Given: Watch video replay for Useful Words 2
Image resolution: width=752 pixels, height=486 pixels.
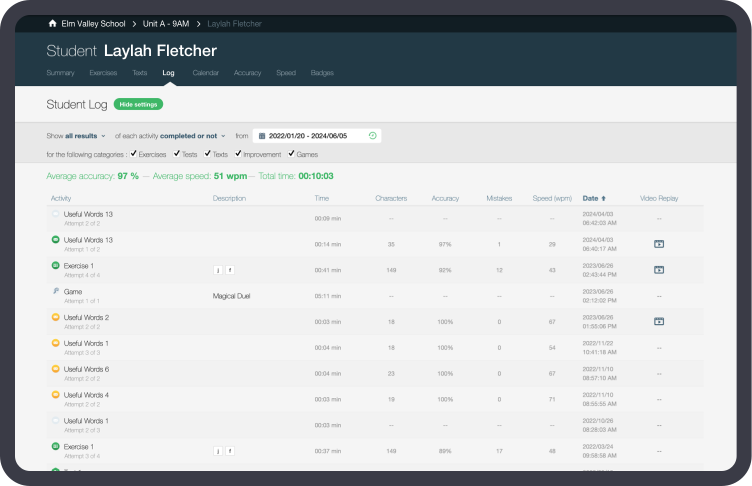Looking at the screenshot, I should [x=659, y=321].
